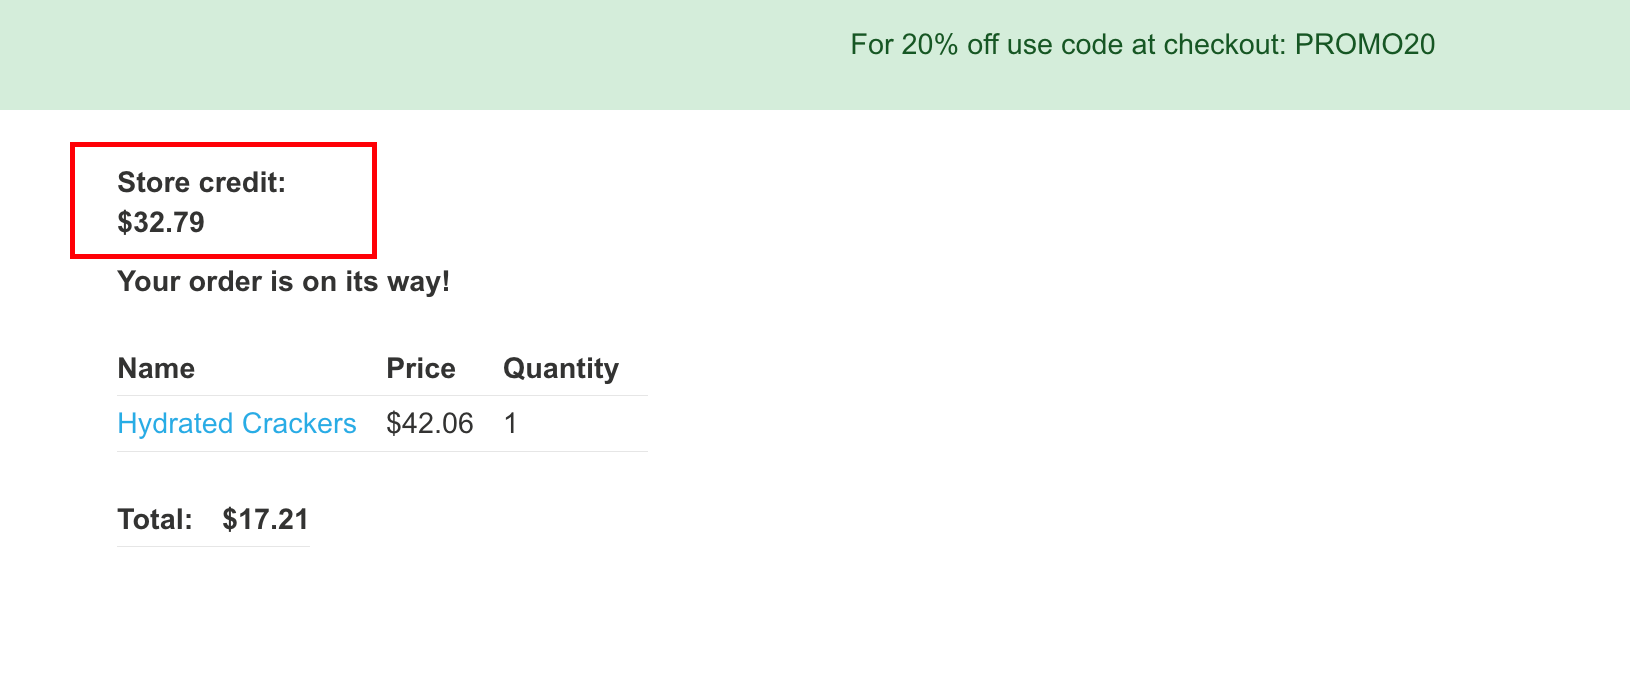Click the Price column header

[420, 369]
